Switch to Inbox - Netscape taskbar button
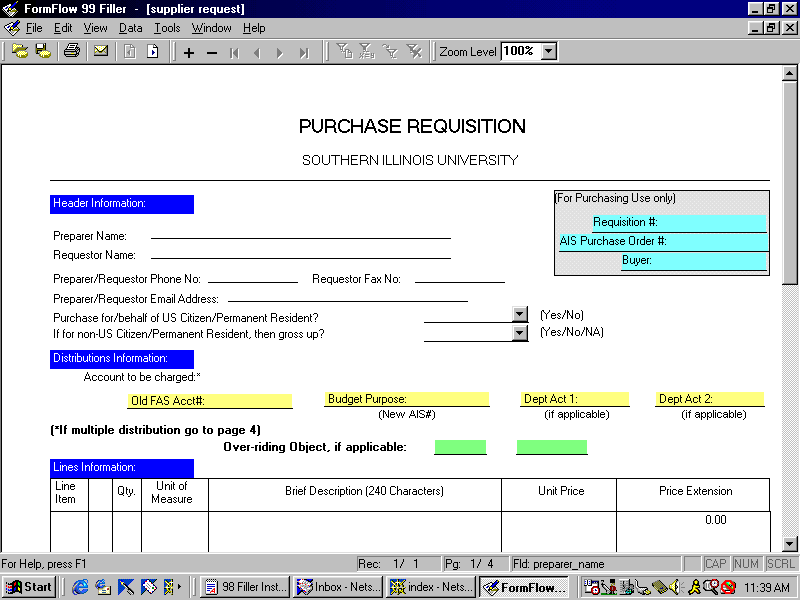This screenshot has height=600, width=800. click(337, 587)
